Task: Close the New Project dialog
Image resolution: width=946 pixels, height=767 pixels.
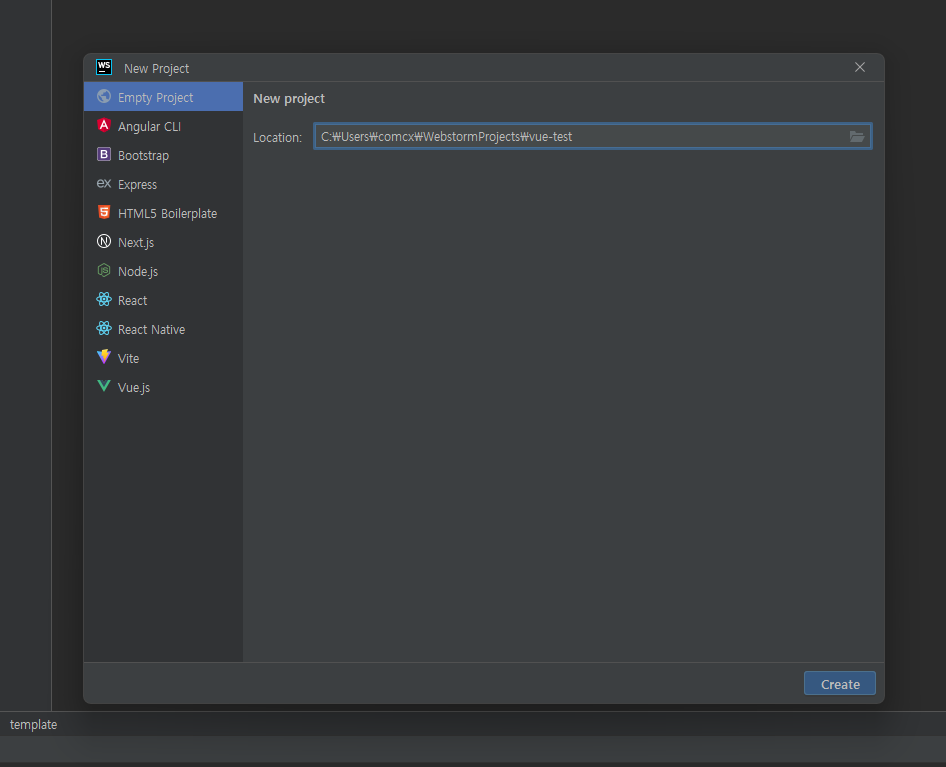Action: pos(860,67)
